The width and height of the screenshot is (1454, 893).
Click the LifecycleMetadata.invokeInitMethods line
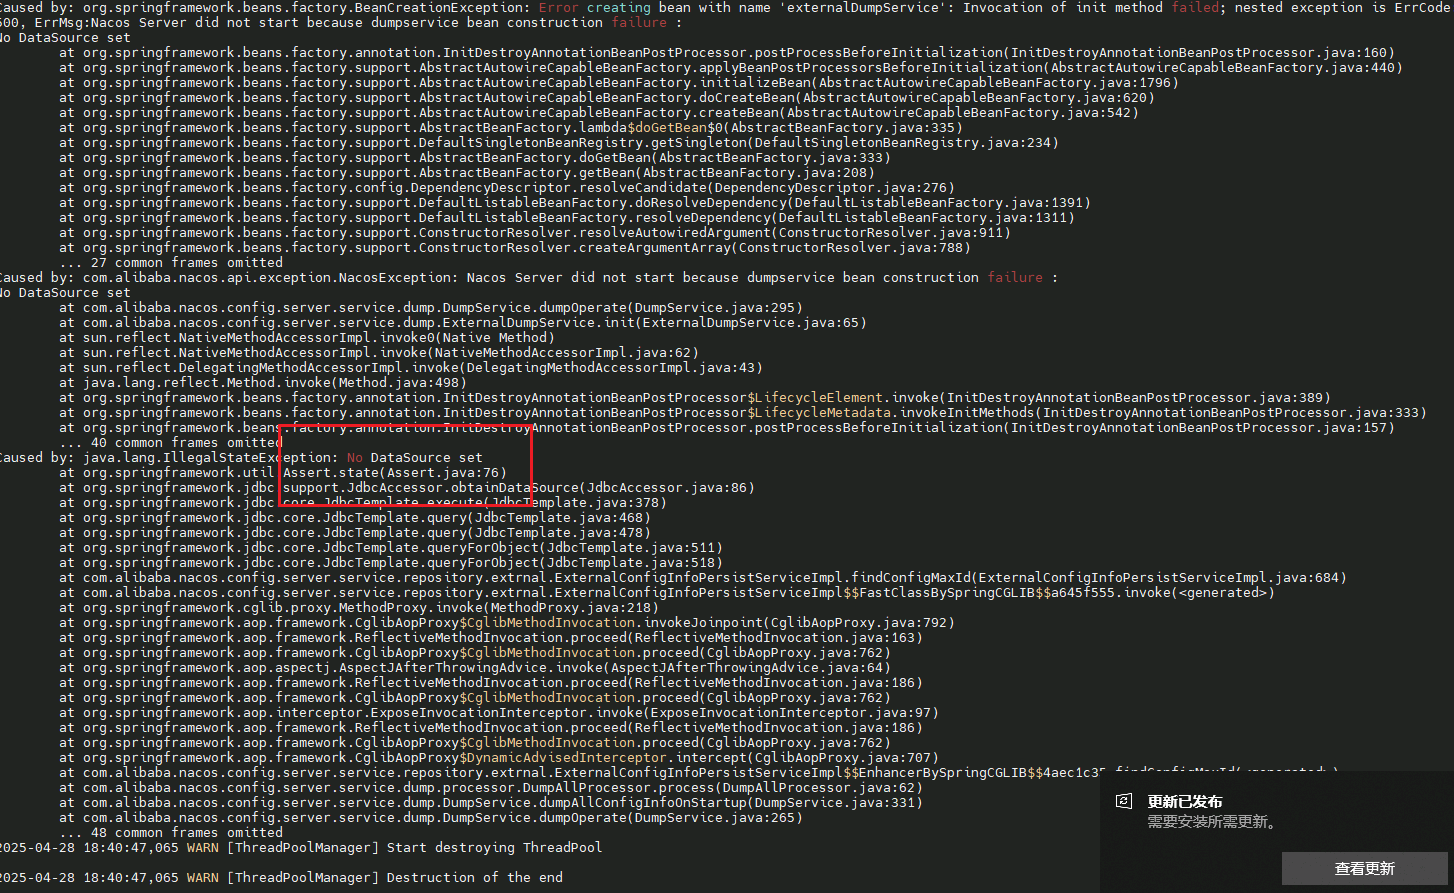click(742, 412)
